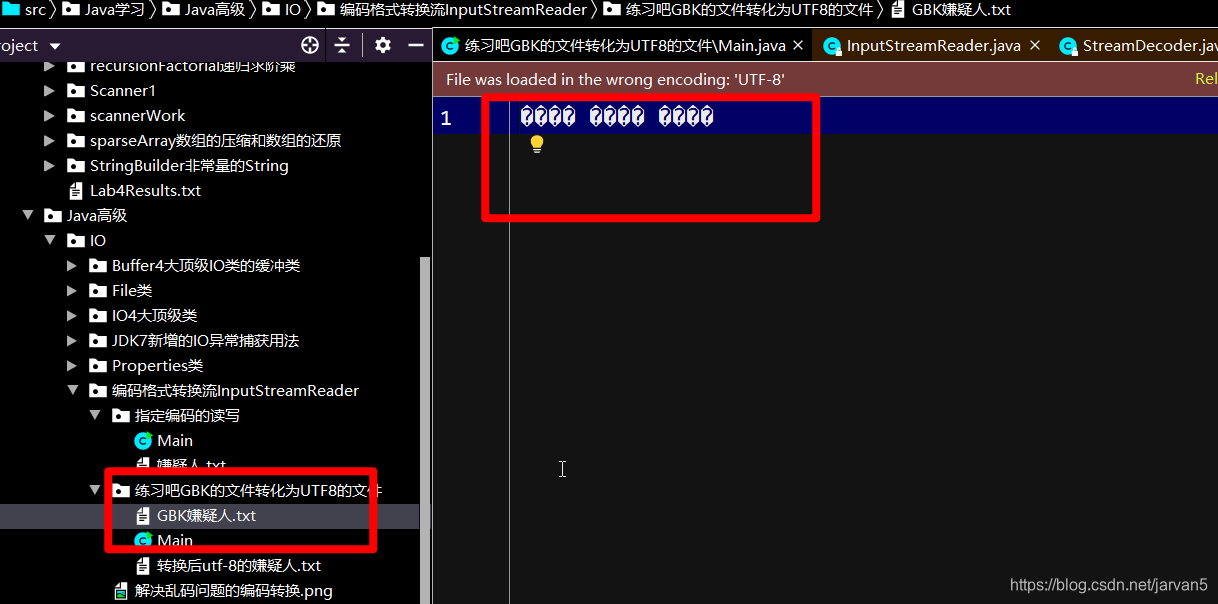Select Lab4Results.txt file
The image size is (1218, 604).
145,191
